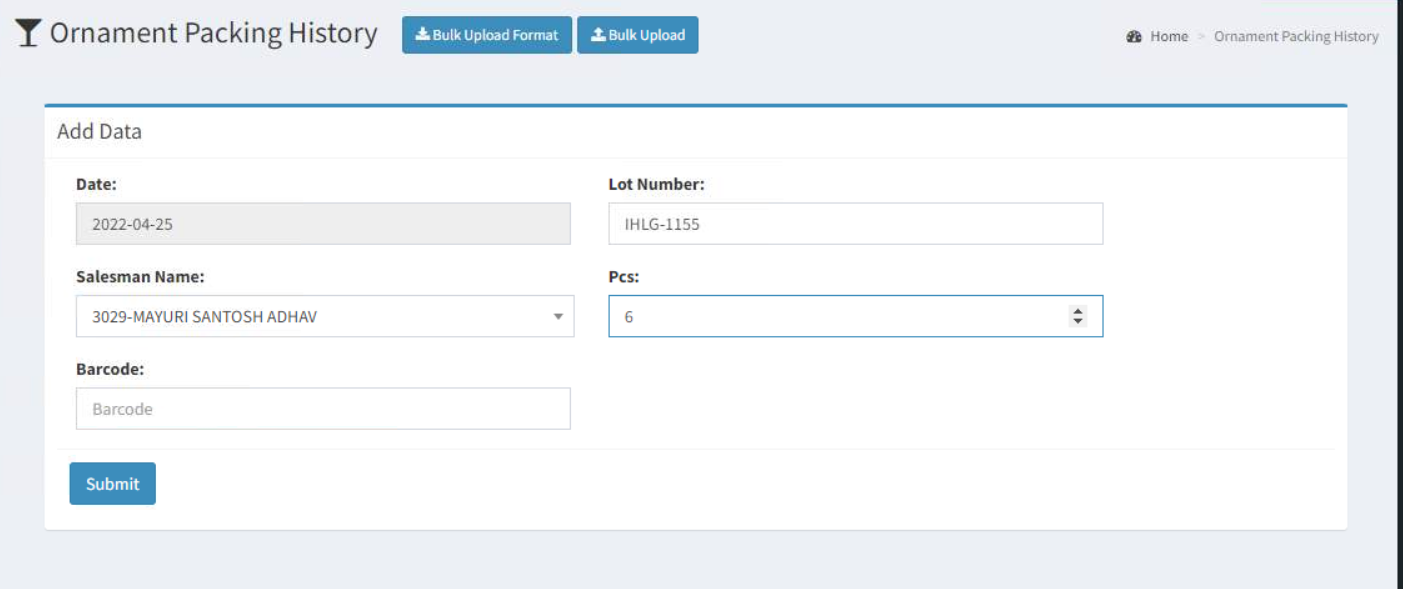Click the Salesman Name label
The image size is (1403, 589).
[140, 277]
